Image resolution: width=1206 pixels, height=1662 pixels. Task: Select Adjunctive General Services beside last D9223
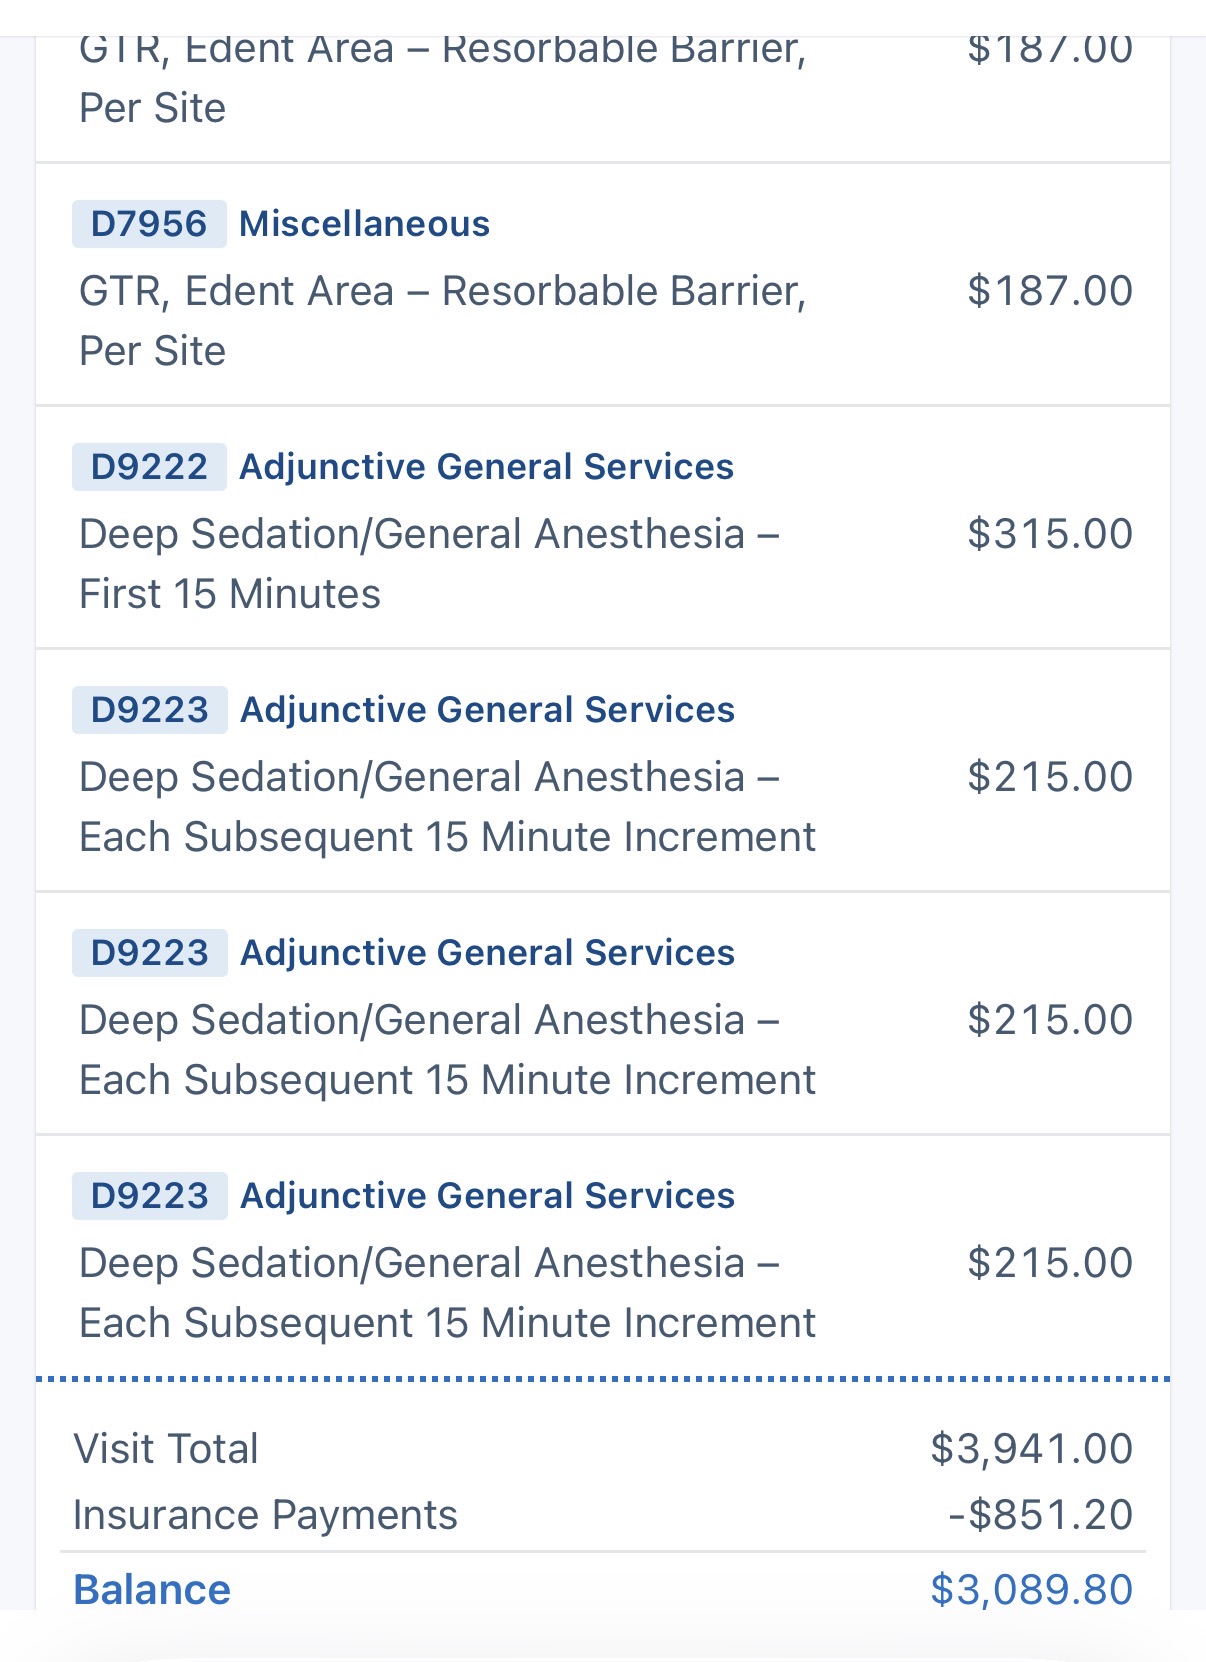(x=487, y=1196)
